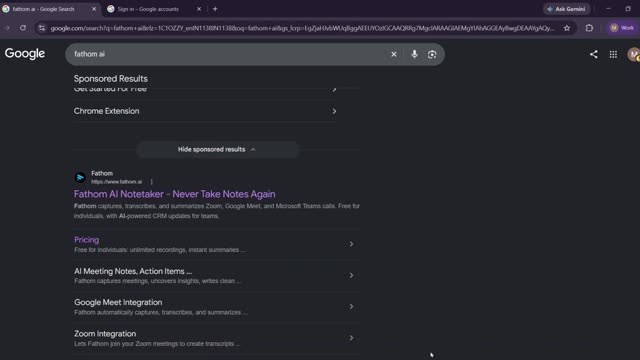
Task: Open Fathom AI Notetaker - Never Take Notes Again
Action: click(x=174, y=194)
